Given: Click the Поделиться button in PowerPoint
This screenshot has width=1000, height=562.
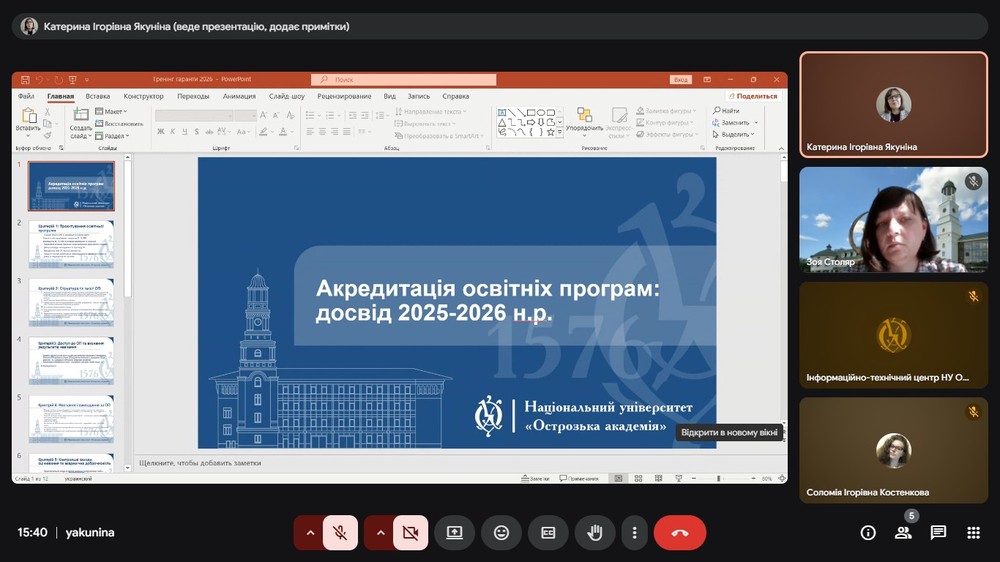Looking at the screenshot, I should click(x=757, y=97).
